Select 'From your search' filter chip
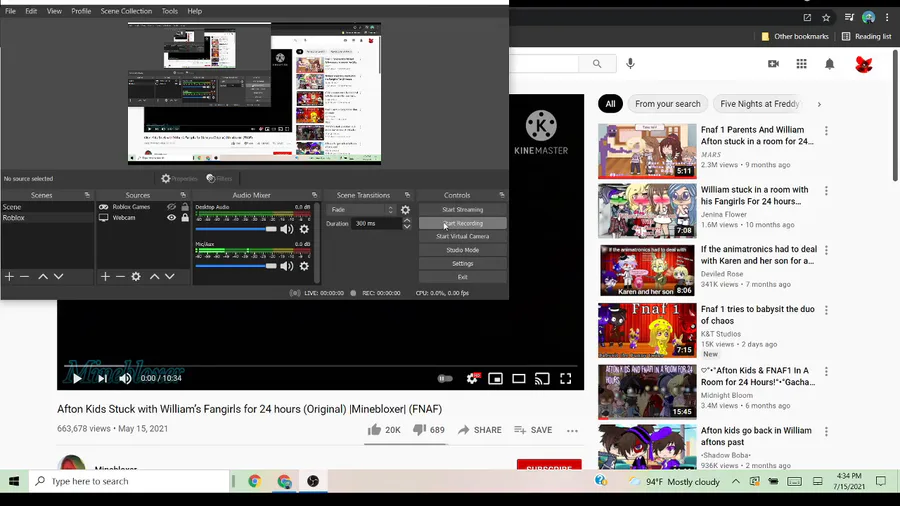The image size is (900, 506). pos(668,104)
